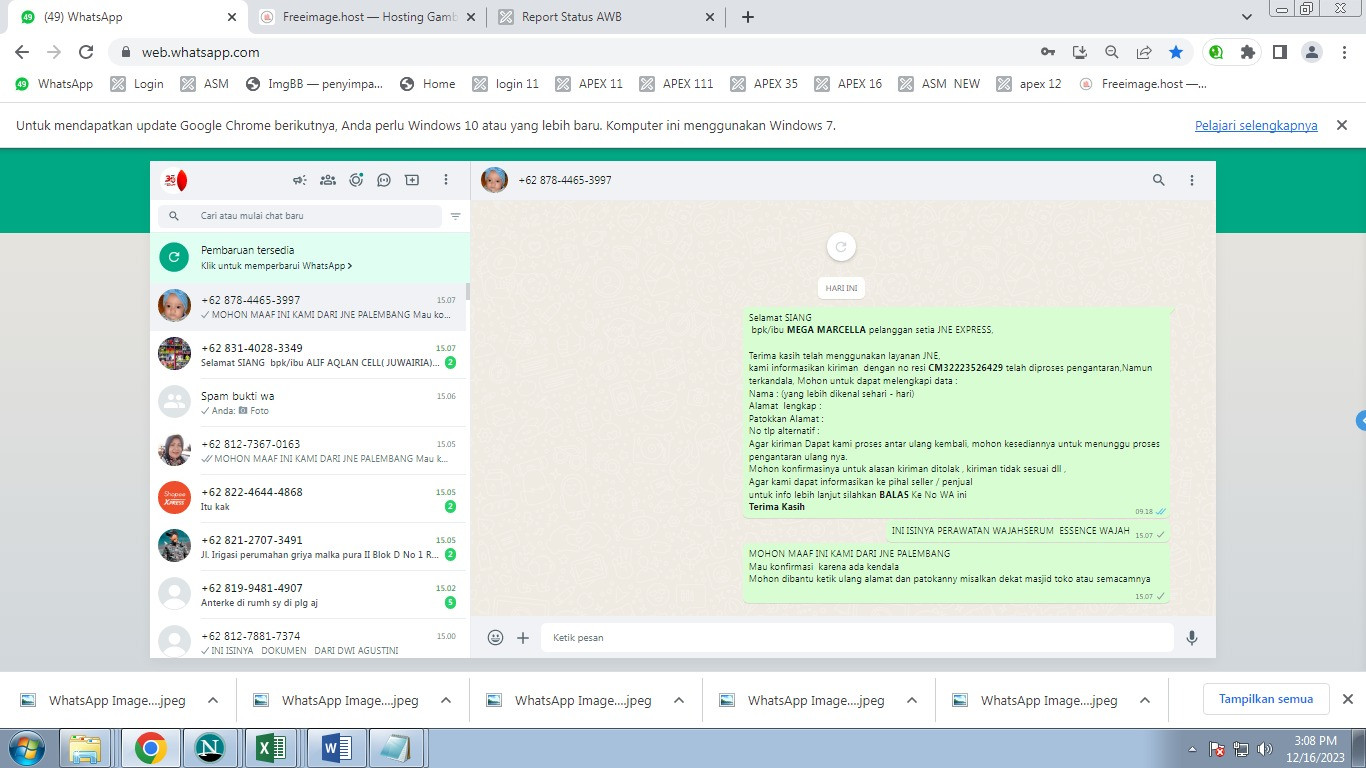Dismiss the Chrome update notice bar
The image size is (1366, 768).
pos(1342,125)
